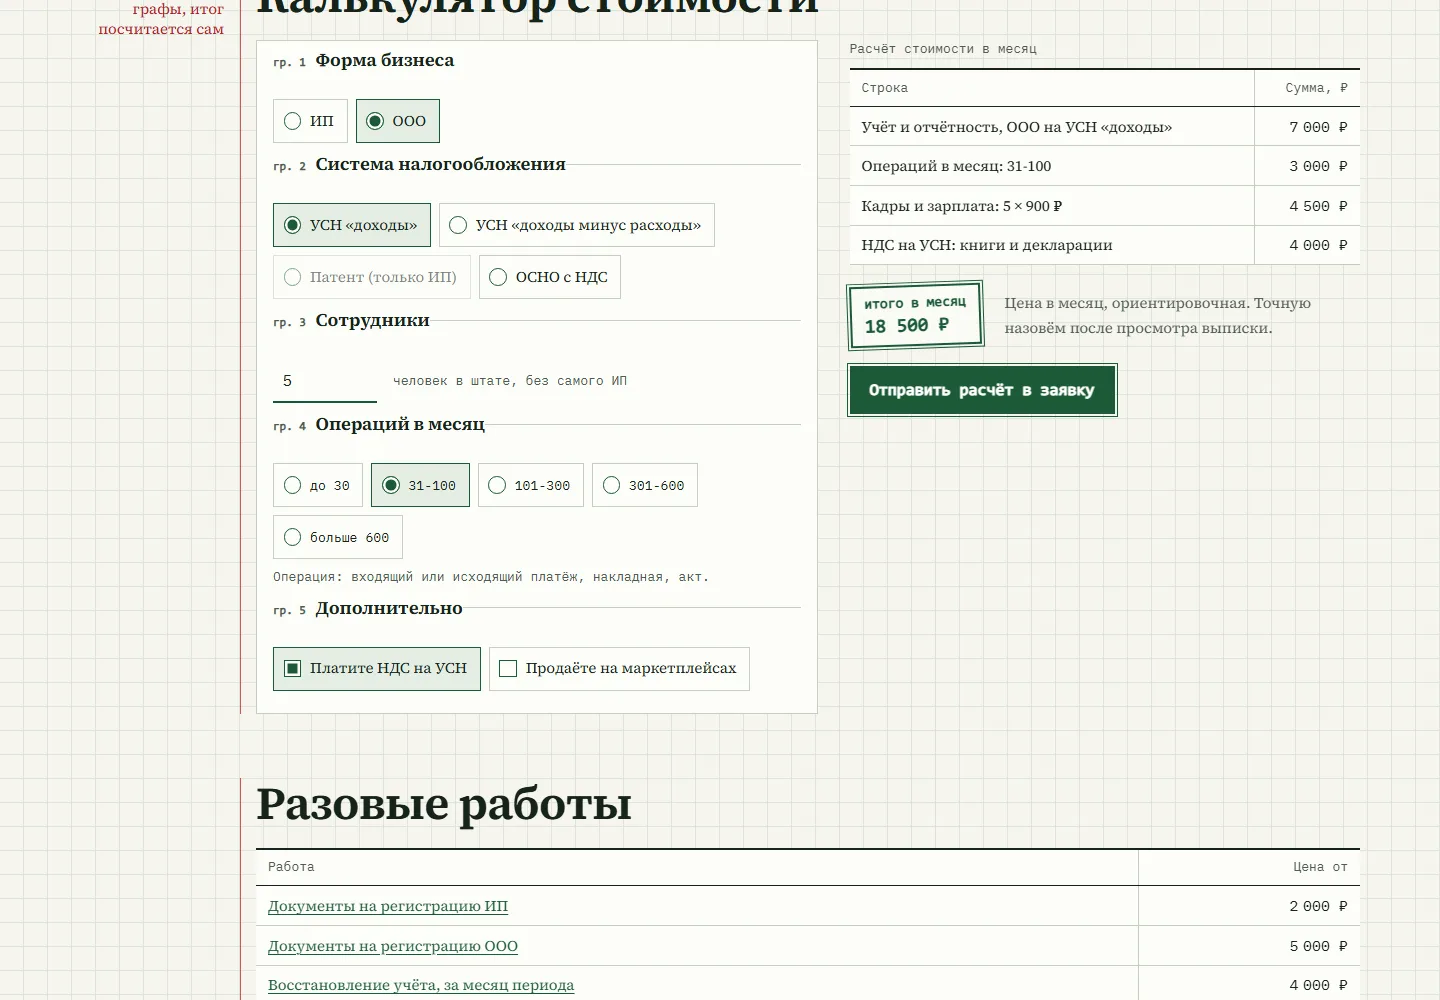Select больше 600 operations option
Image resolution: width=1440 pixels, height=1000 pixels.
pyautogui.click(x=337, y=537)
